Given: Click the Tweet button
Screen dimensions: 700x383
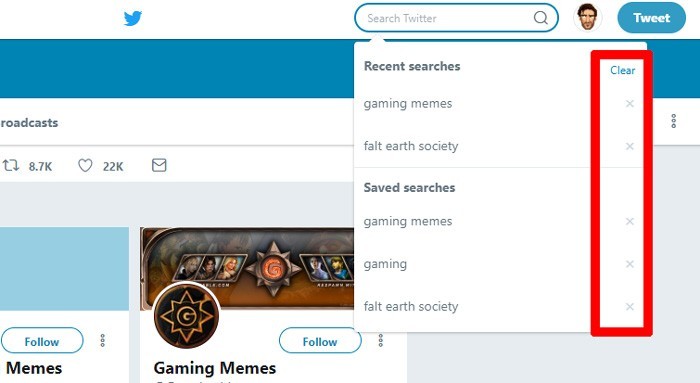Looking at the screenshot, I should click(651, 18).
